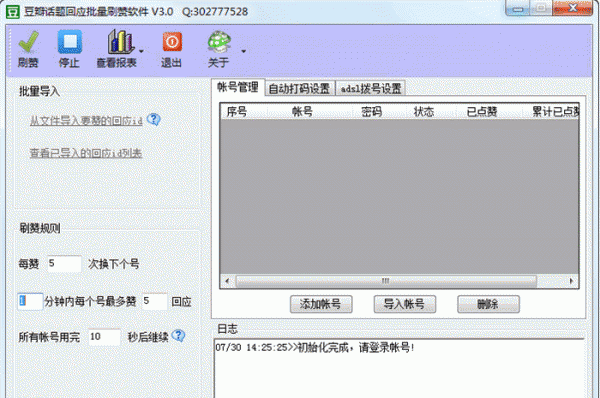Click the 已点赞 column header

pos(488,112)
